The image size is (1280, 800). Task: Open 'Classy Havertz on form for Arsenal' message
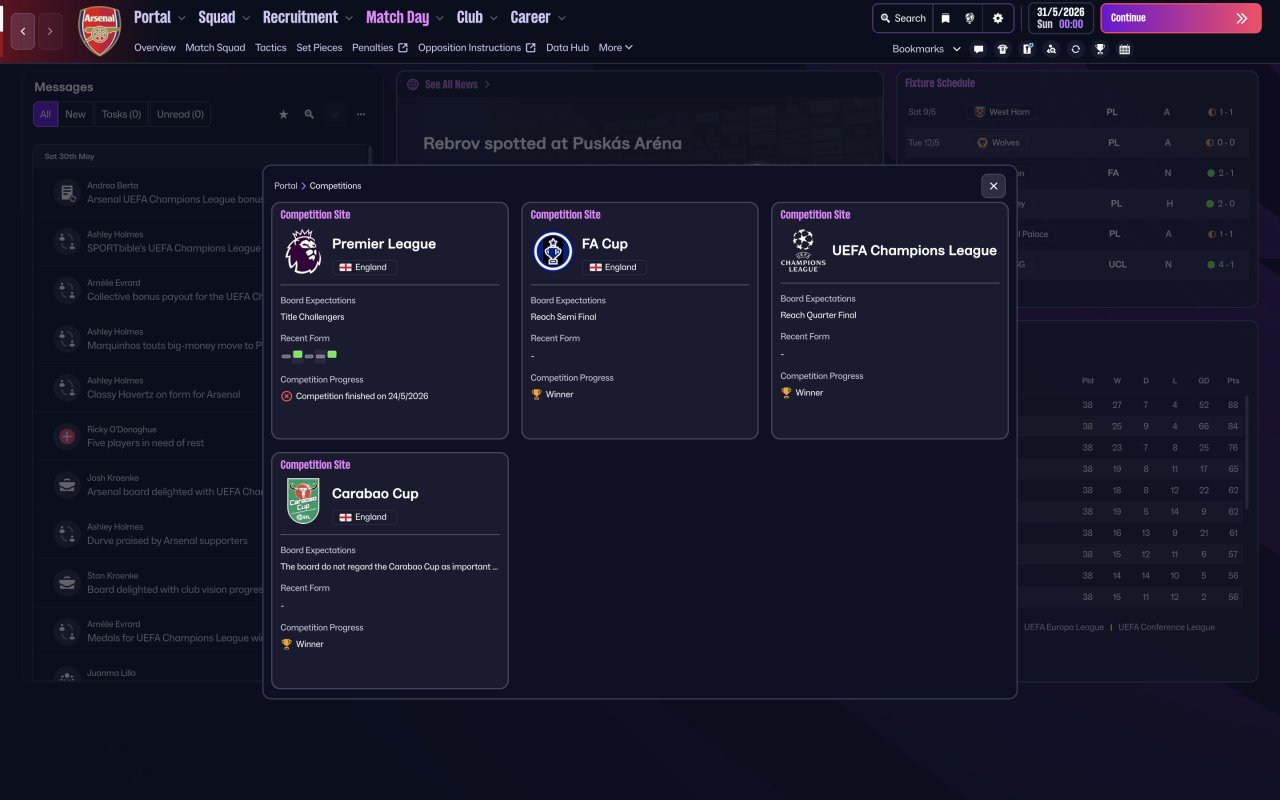coord(164,394)
